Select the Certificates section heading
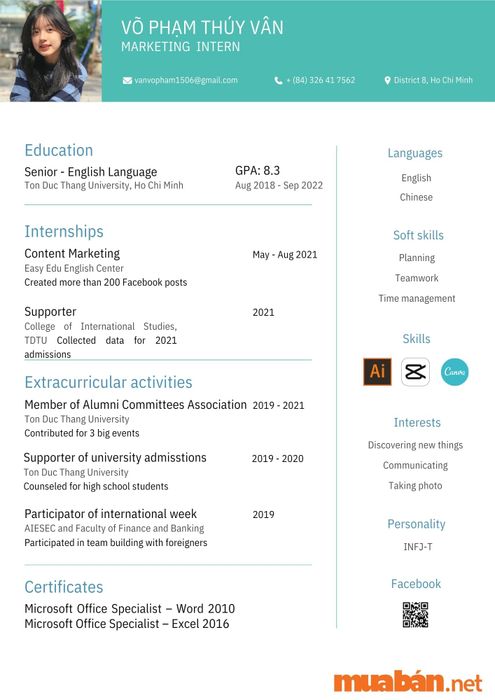The image size is (495, 700). [x=64, y=587]
